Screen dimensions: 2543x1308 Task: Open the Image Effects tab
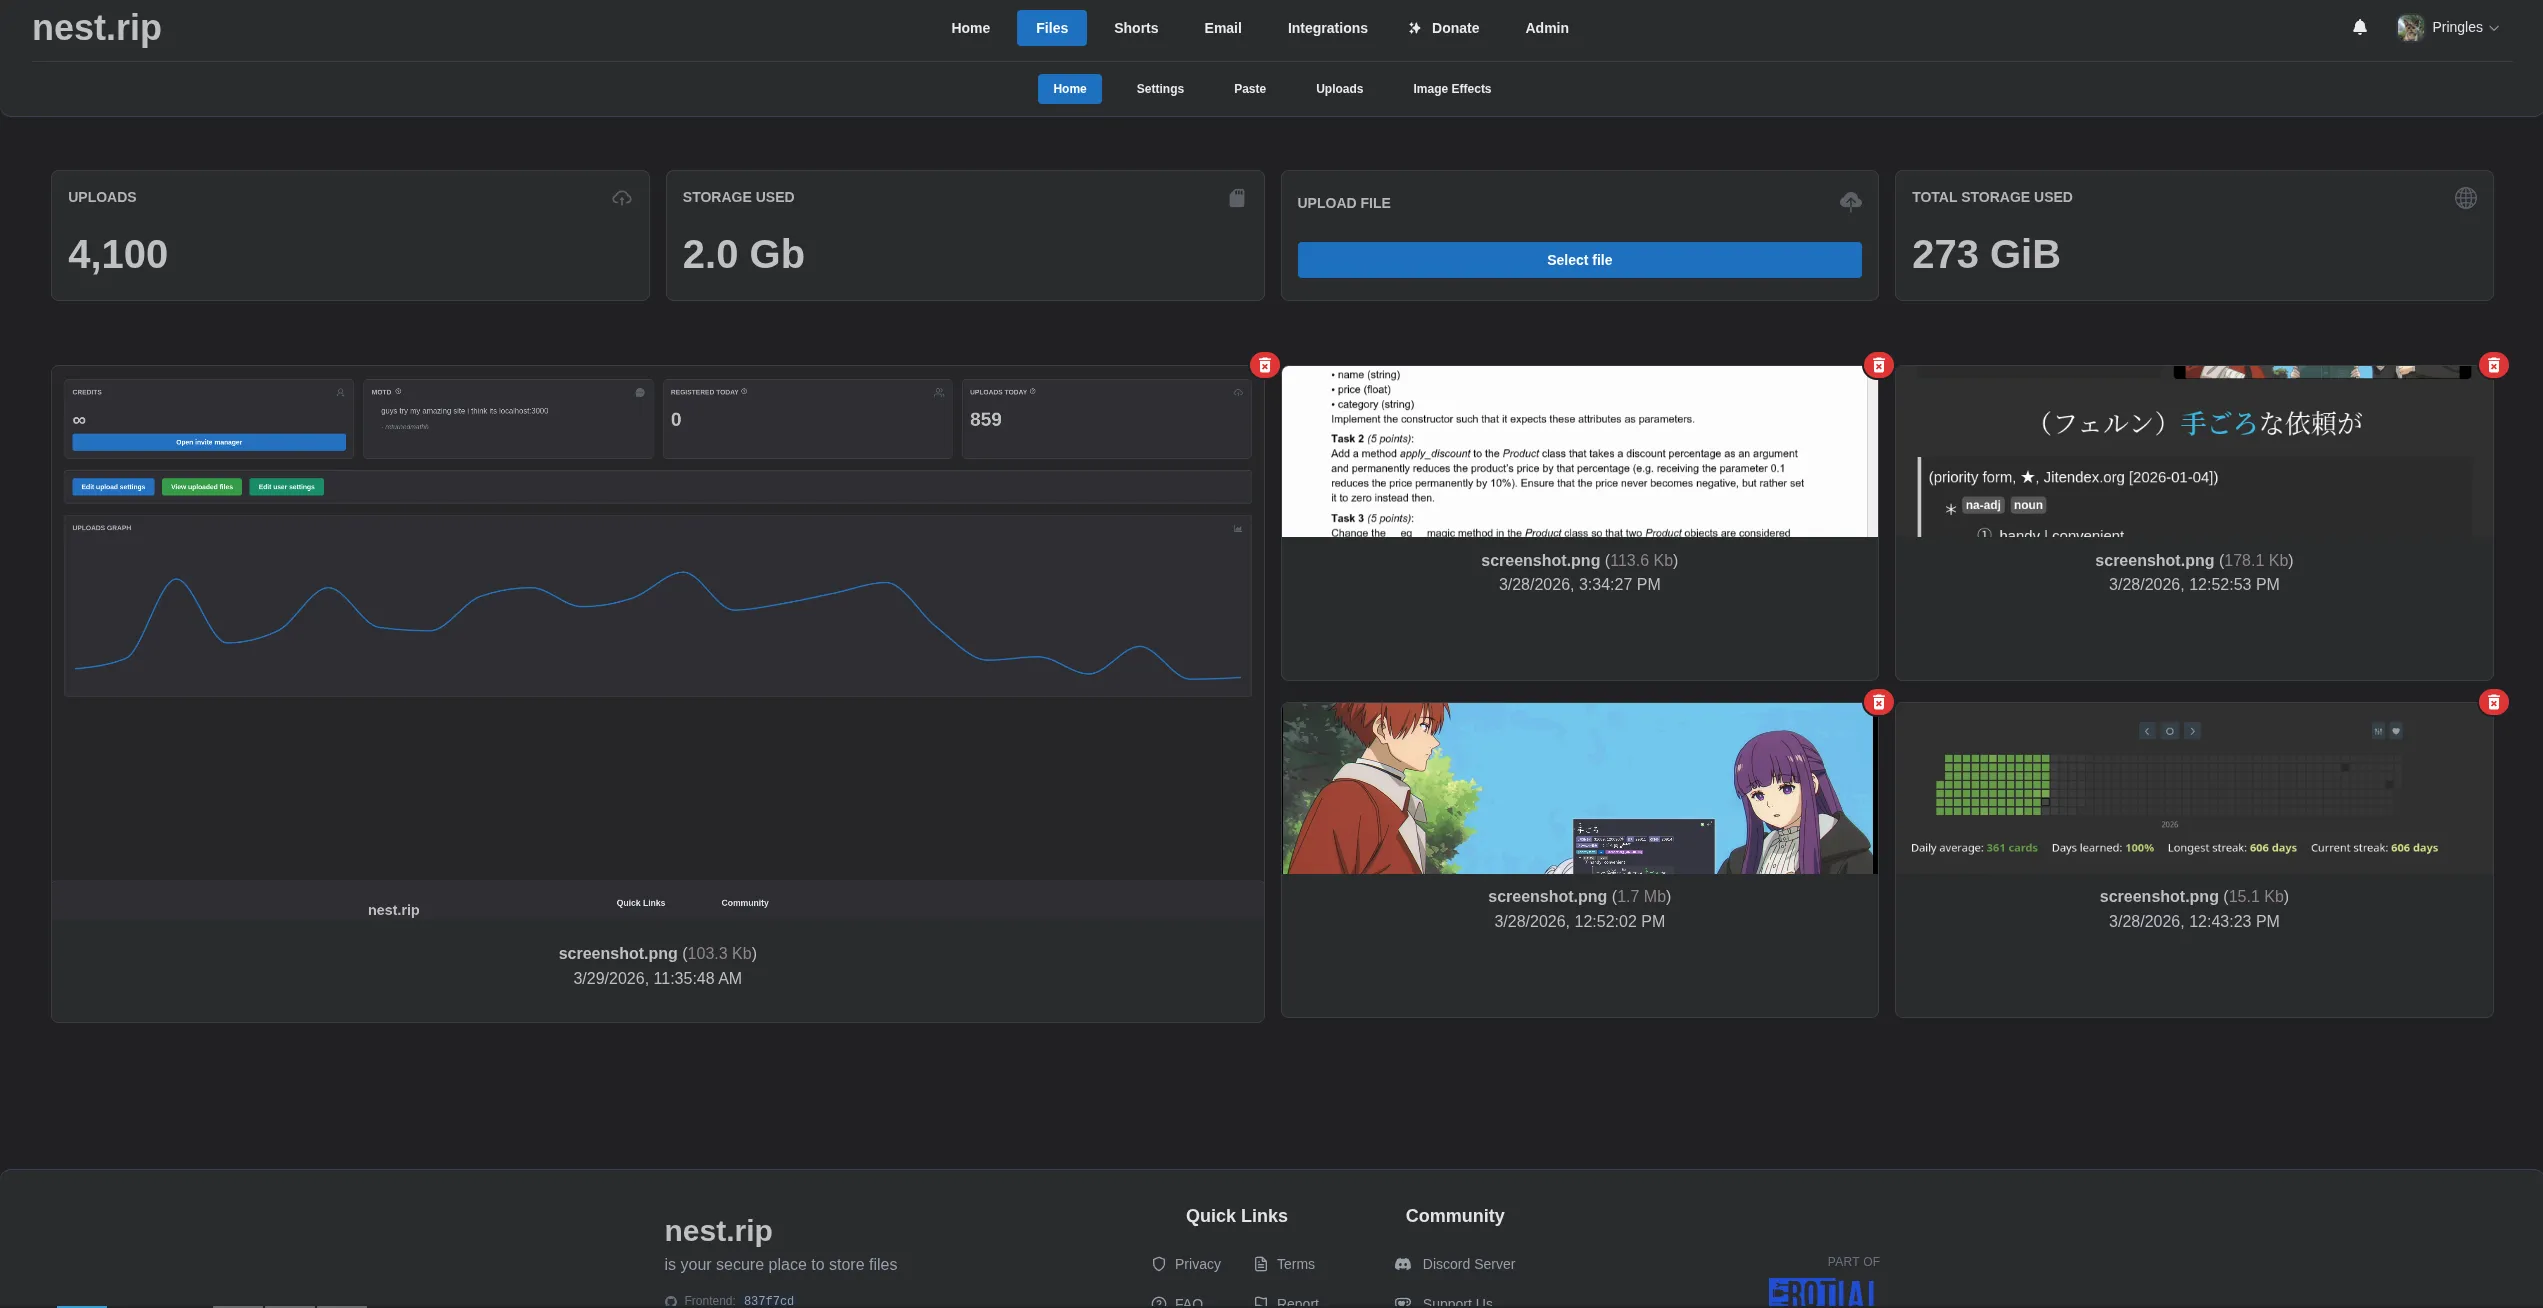pyautogui.click(x=1451, y=88)
